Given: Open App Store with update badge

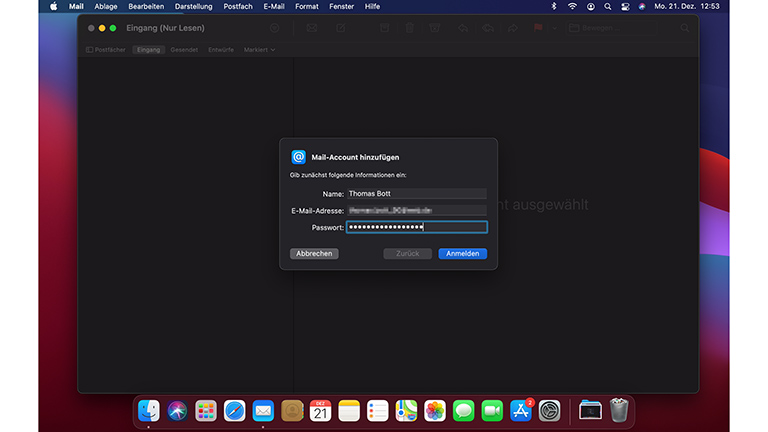Looking at the screenshot, I should coord(521,411).
